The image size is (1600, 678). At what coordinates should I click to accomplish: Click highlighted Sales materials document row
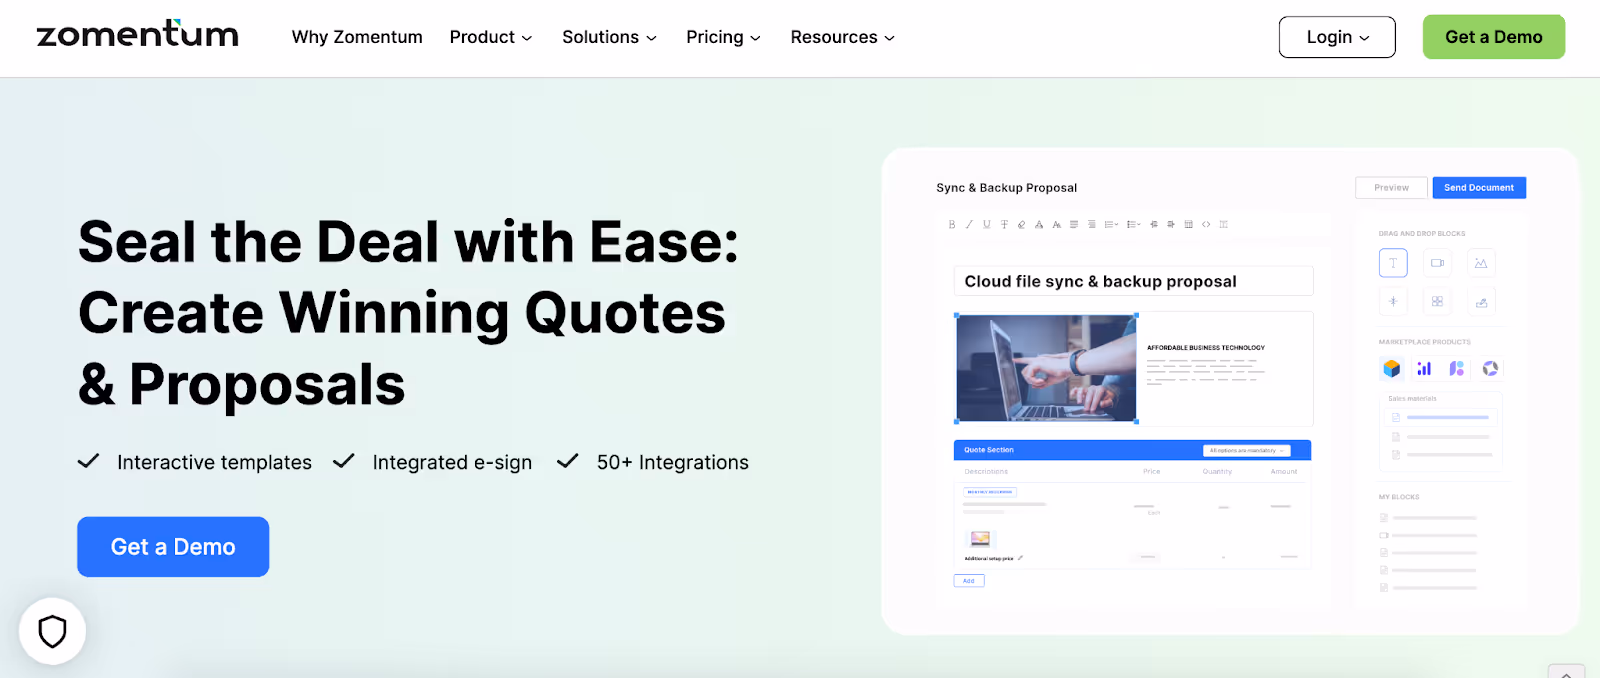click(x=1440, y=417)
